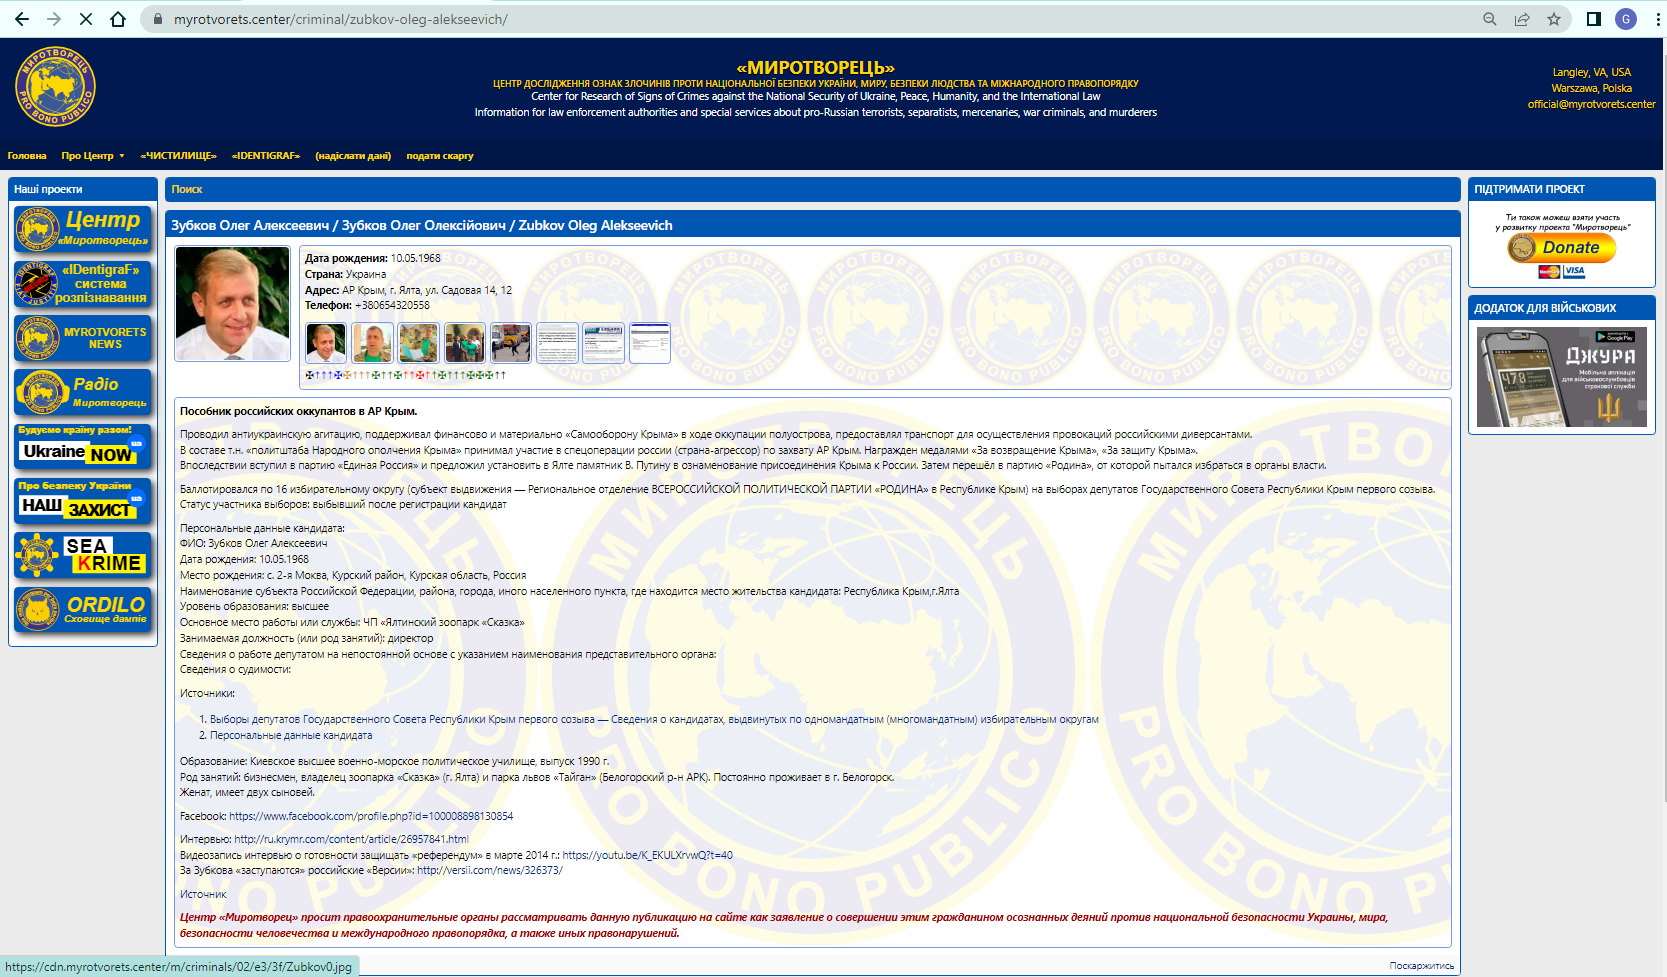This screenshot has height=977, width=1667.
Task: Stop loading the page in browser
Action: 86,19
